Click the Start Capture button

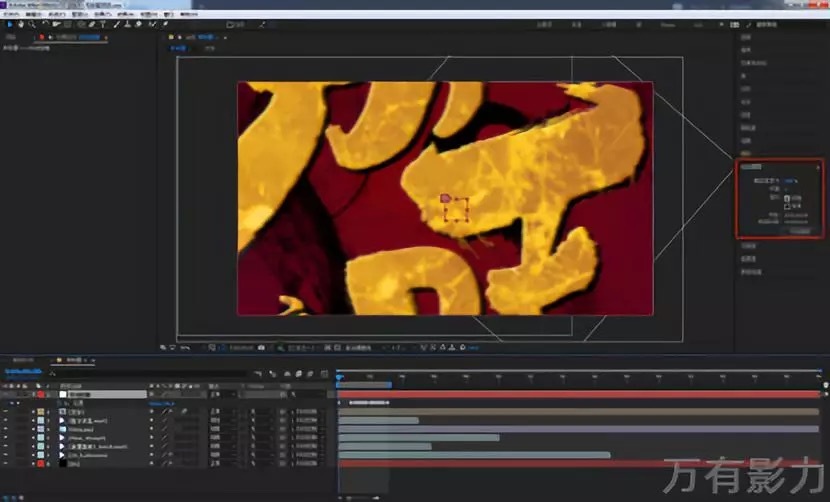click(800, 231)
